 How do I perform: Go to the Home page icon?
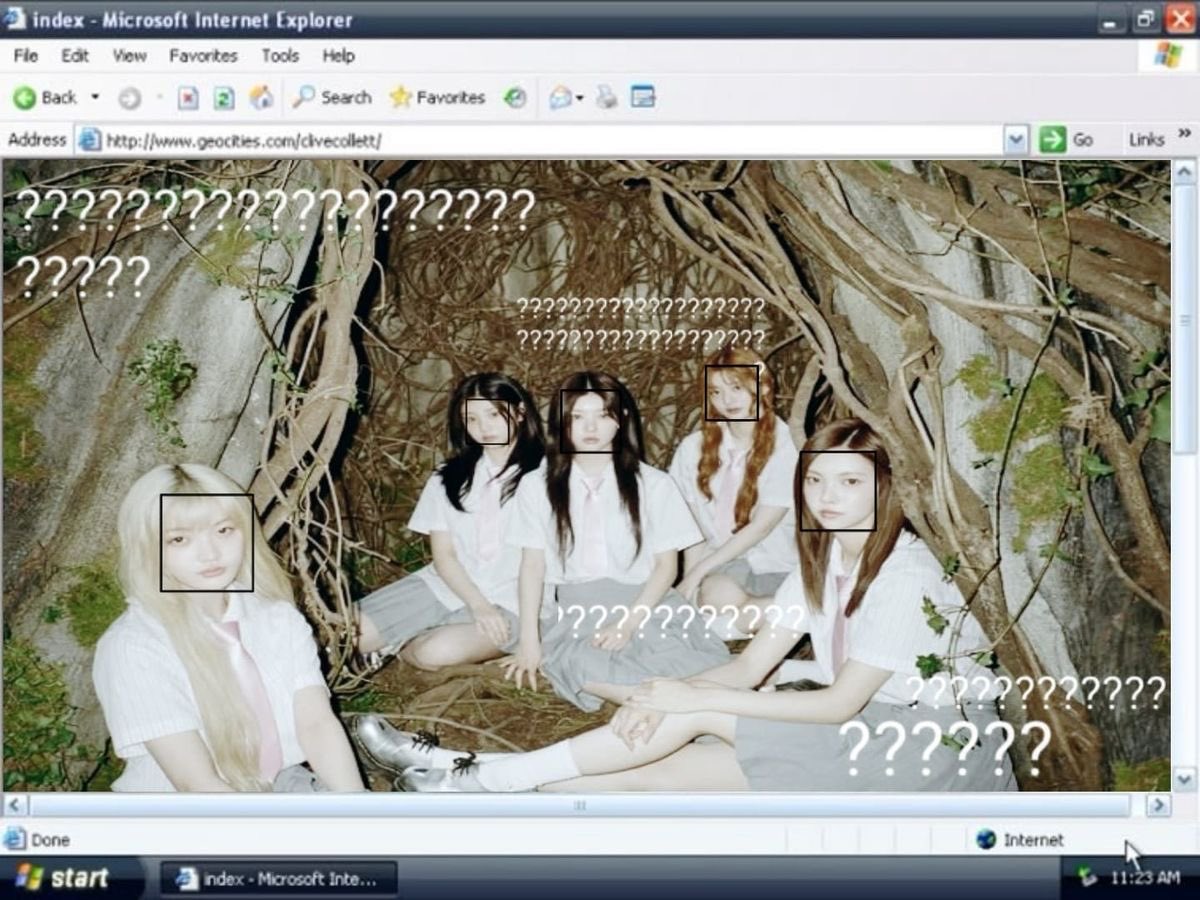point(261,97)
